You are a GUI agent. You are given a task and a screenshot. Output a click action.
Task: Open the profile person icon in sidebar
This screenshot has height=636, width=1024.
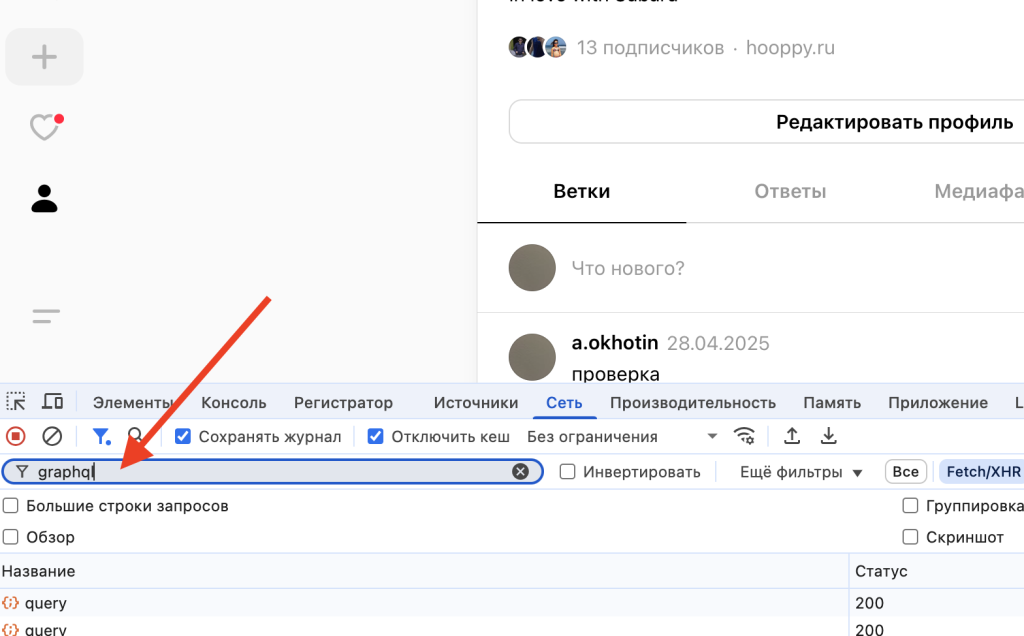click(x=44, y=199)
